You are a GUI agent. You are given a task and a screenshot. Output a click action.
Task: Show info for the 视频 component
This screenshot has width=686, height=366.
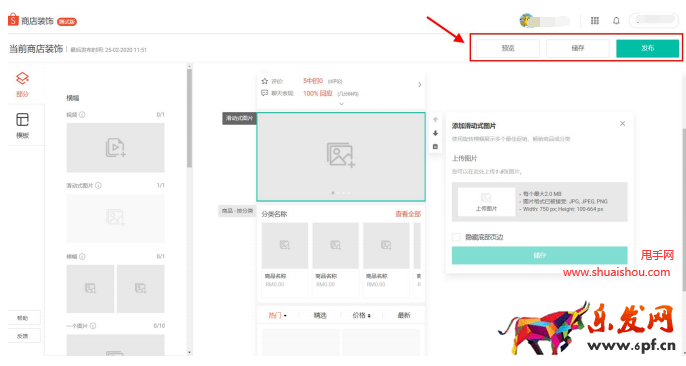click(x=82, y=115)
